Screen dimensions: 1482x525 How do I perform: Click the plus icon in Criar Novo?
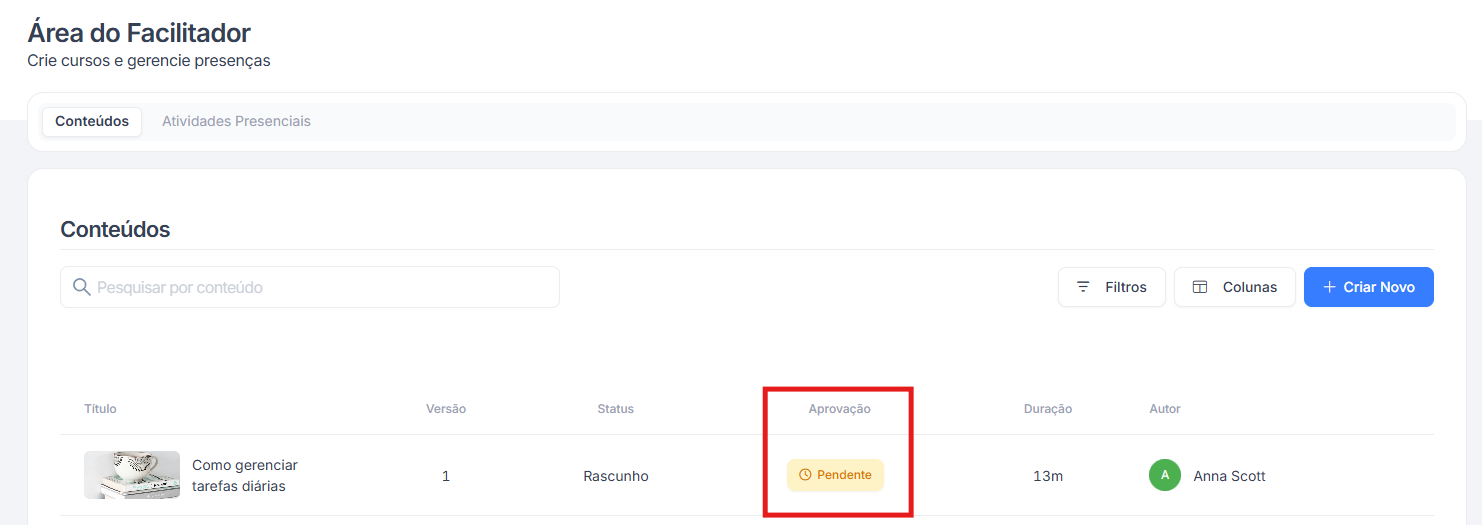point(1329,287)
